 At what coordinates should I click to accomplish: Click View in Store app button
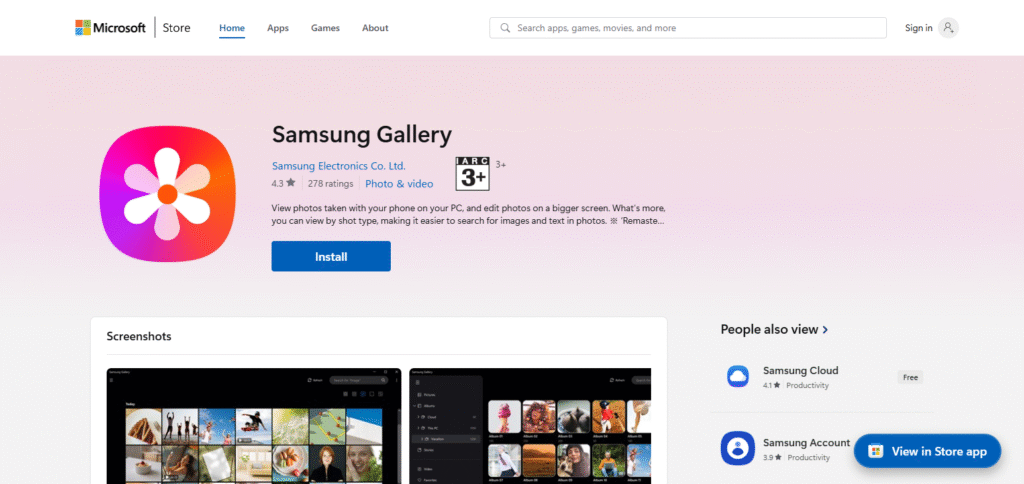click(x=927, y=451)
